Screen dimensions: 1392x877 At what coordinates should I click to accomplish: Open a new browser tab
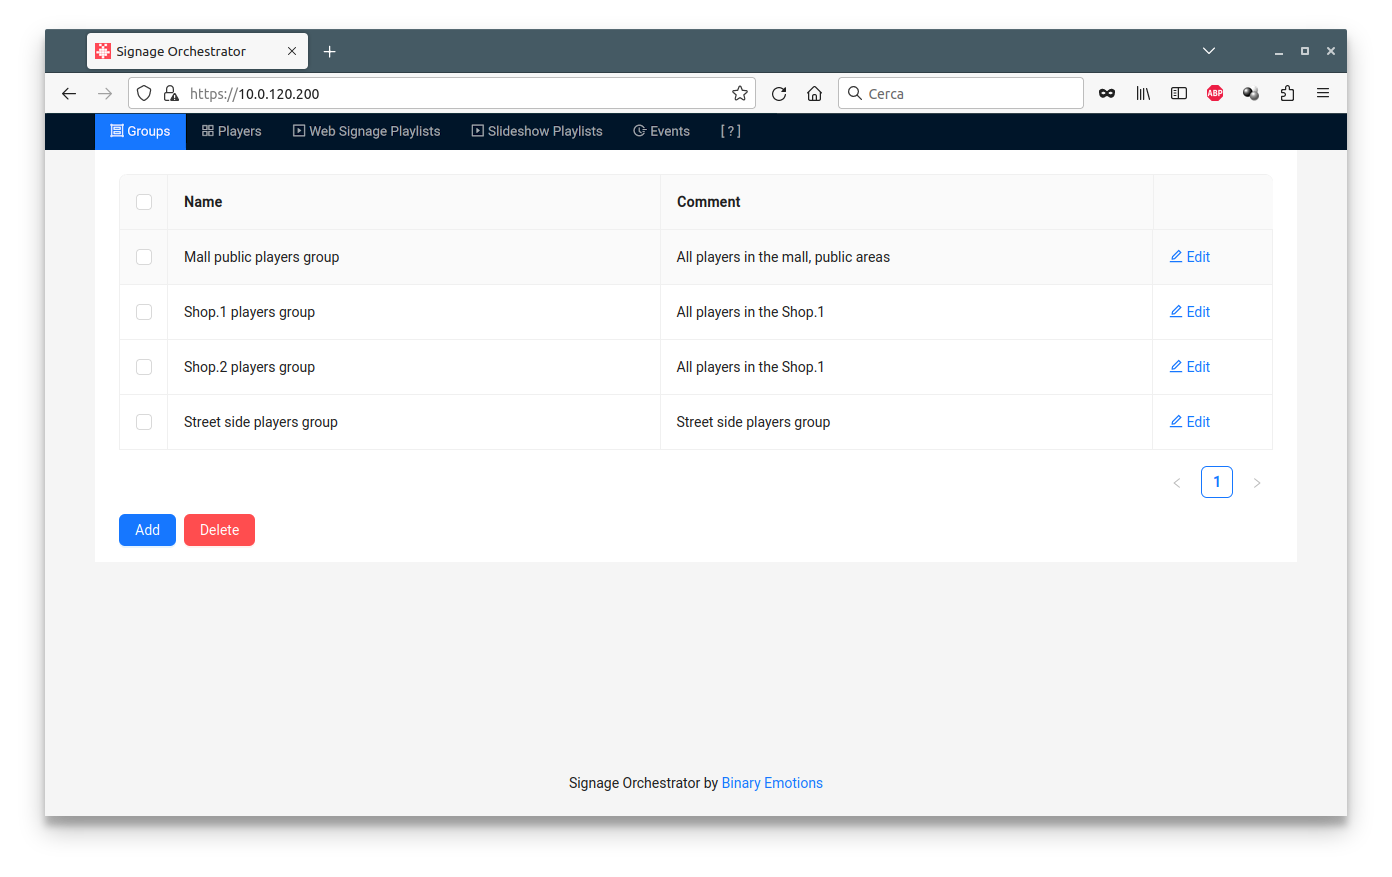(x=330, y=51)
